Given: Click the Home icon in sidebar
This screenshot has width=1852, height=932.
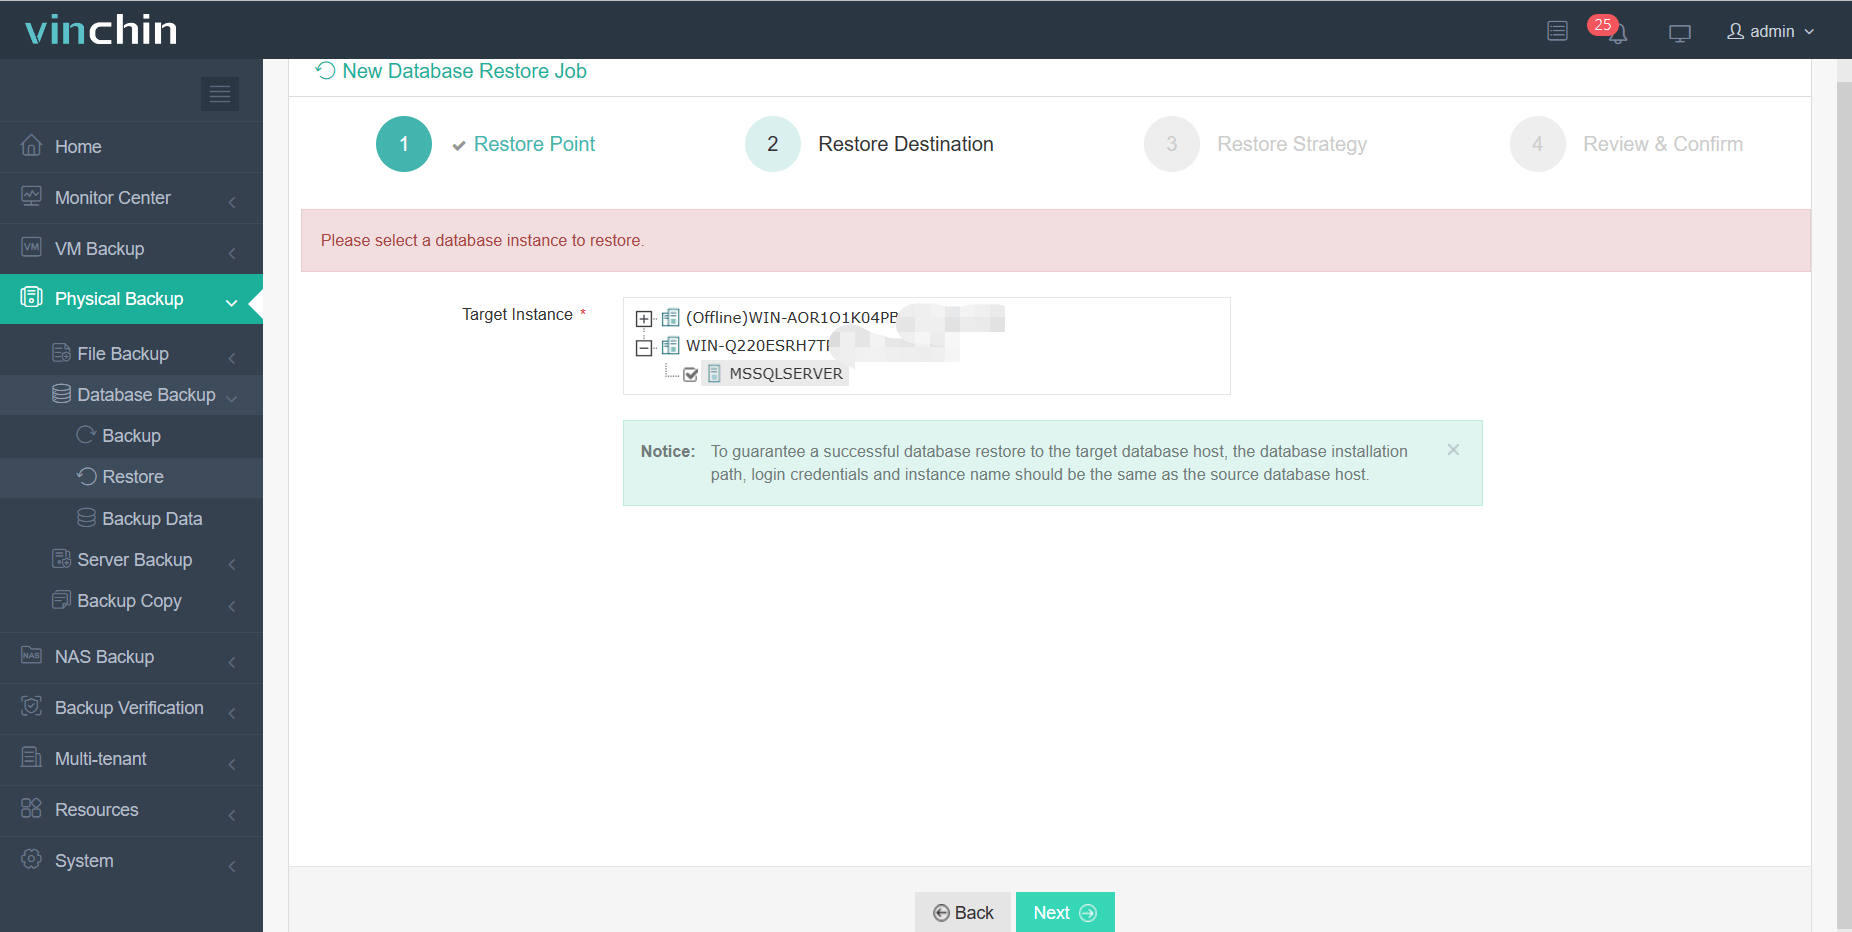Looking at the screenshot, I should click(32, 146).
